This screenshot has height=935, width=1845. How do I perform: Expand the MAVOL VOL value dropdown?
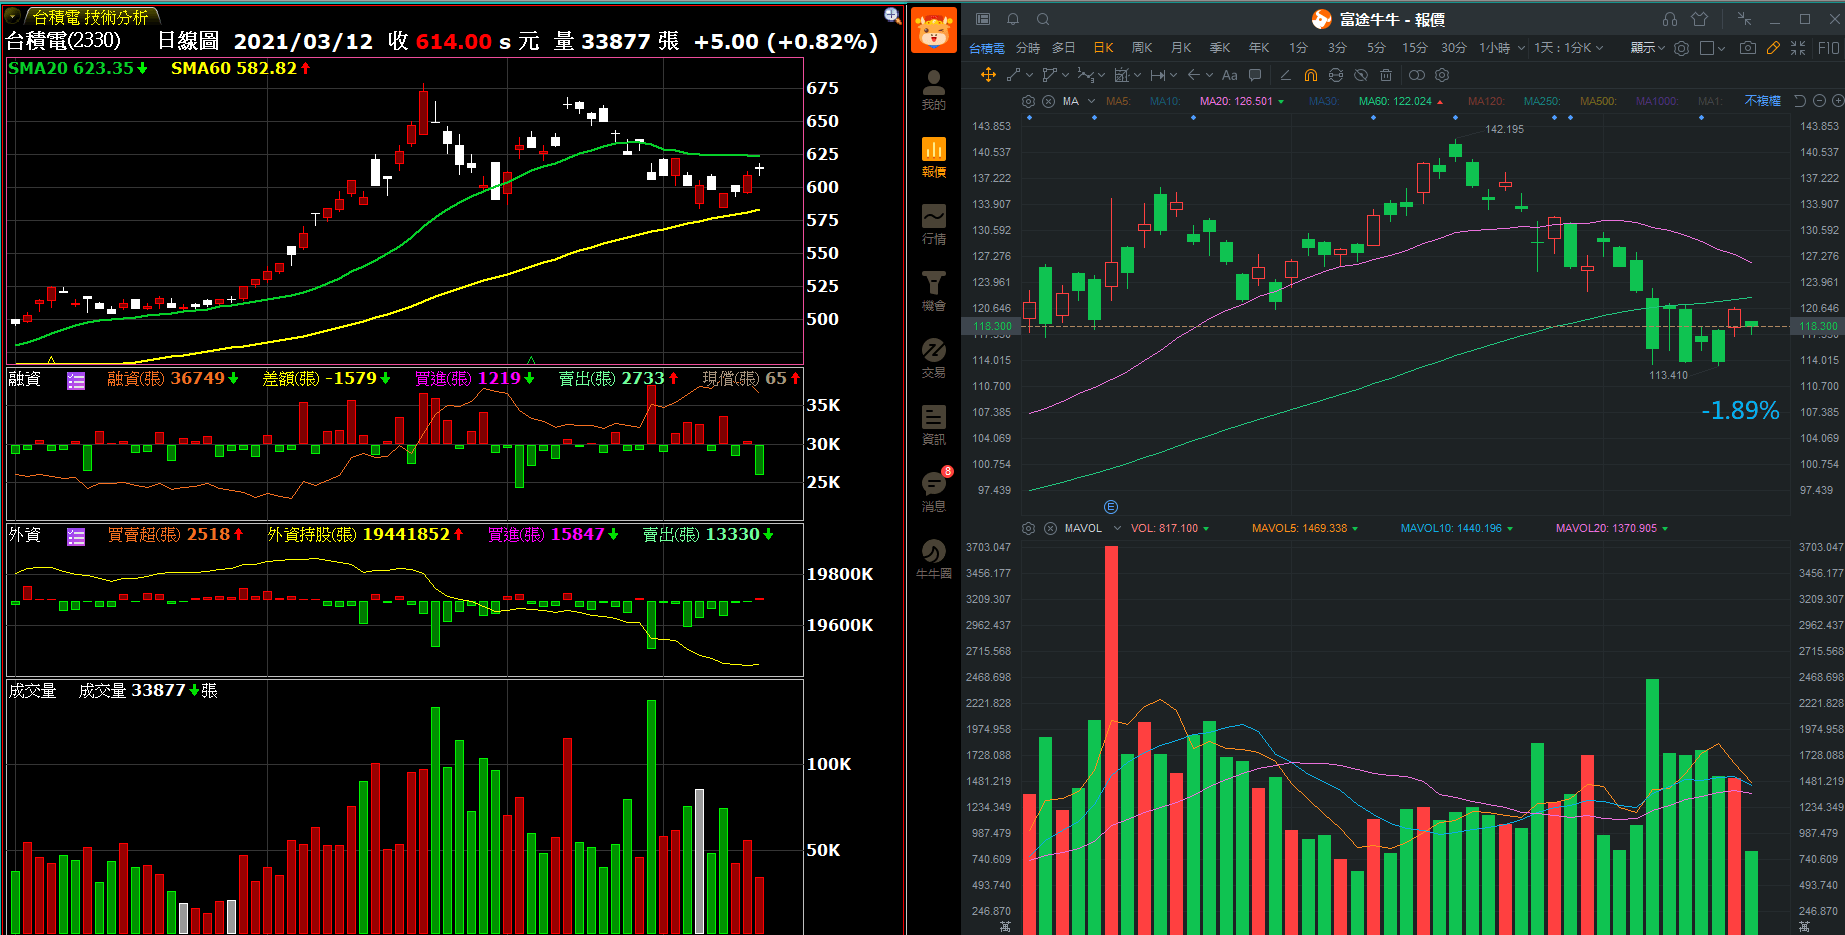pos(1206,528)
